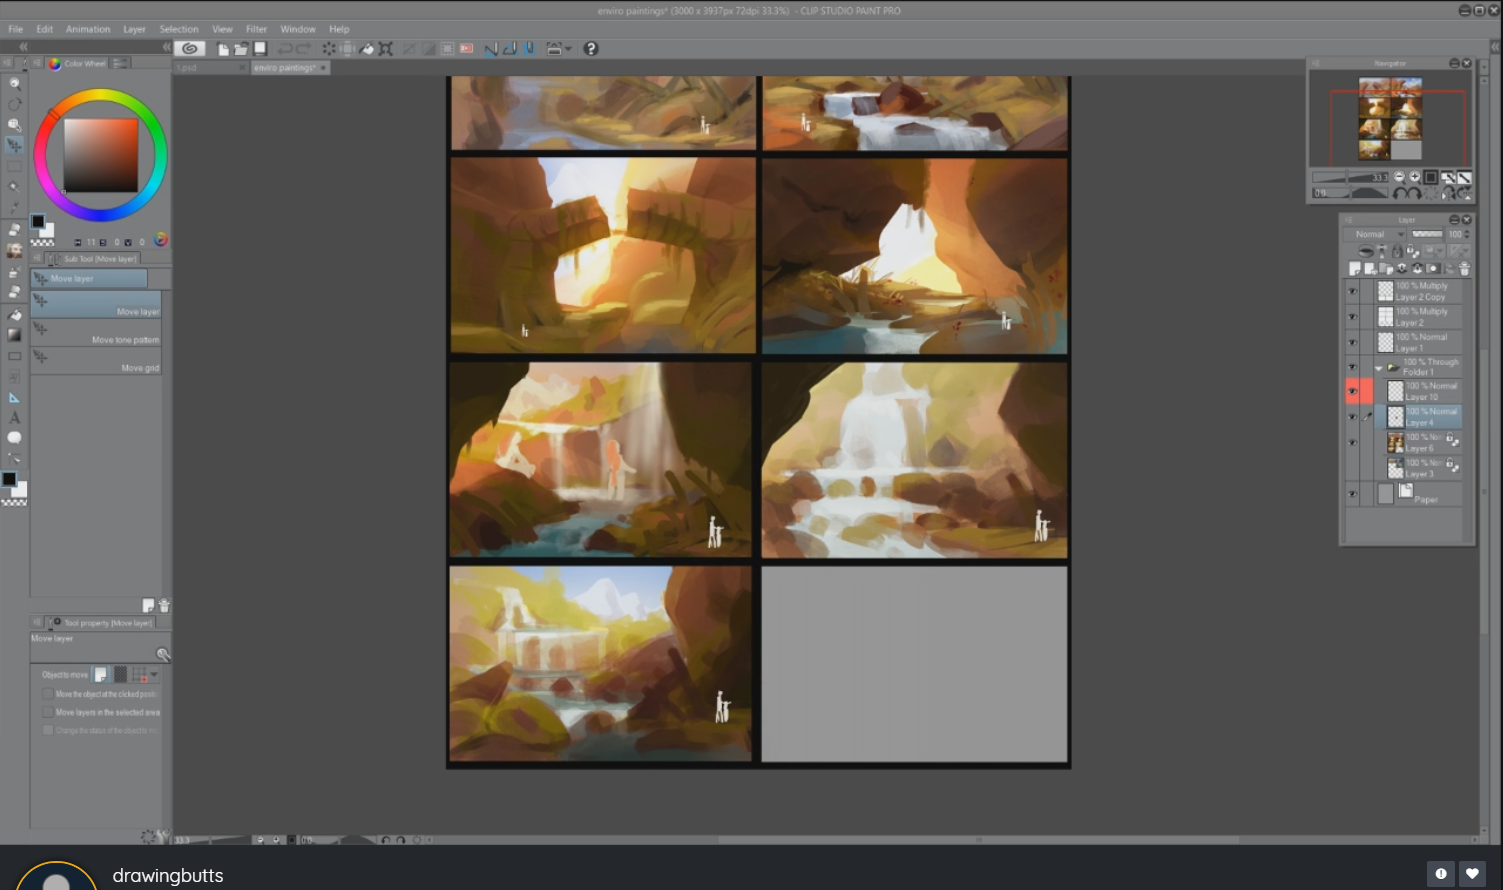This screenshot has height=890, width=1503.
Task: Check 'Move the object at the clicked position'
Action: pyautogui.click(x=47, y=694)
